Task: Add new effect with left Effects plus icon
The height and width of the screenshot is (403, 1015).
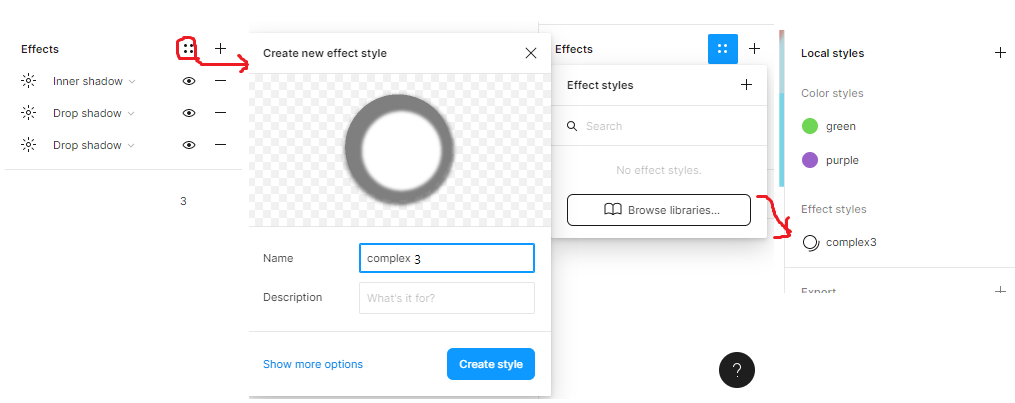Action: (221, 49)
